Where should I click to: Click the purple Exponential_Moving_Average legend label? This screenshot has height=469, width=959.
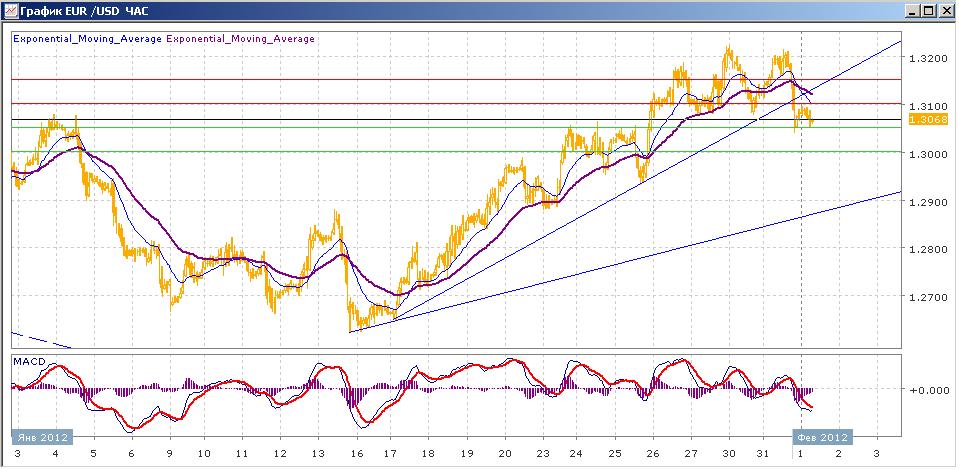[240, 39]
